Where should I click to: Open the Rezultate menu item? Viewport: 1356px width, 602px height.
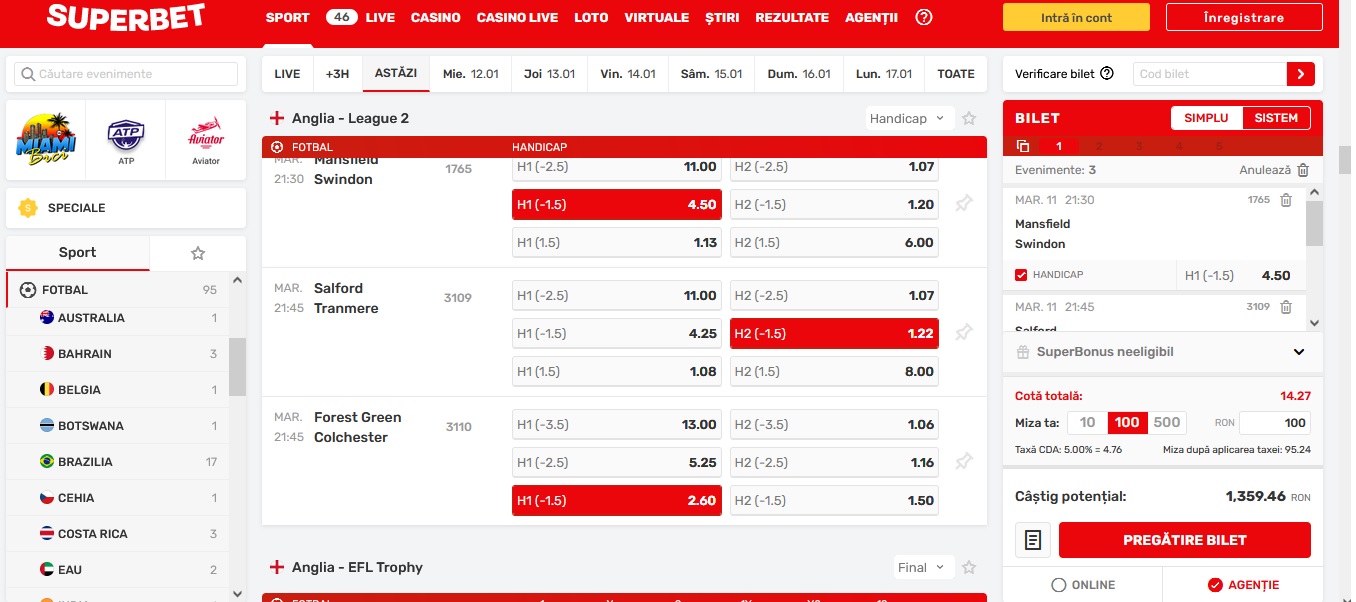point(792,17)
